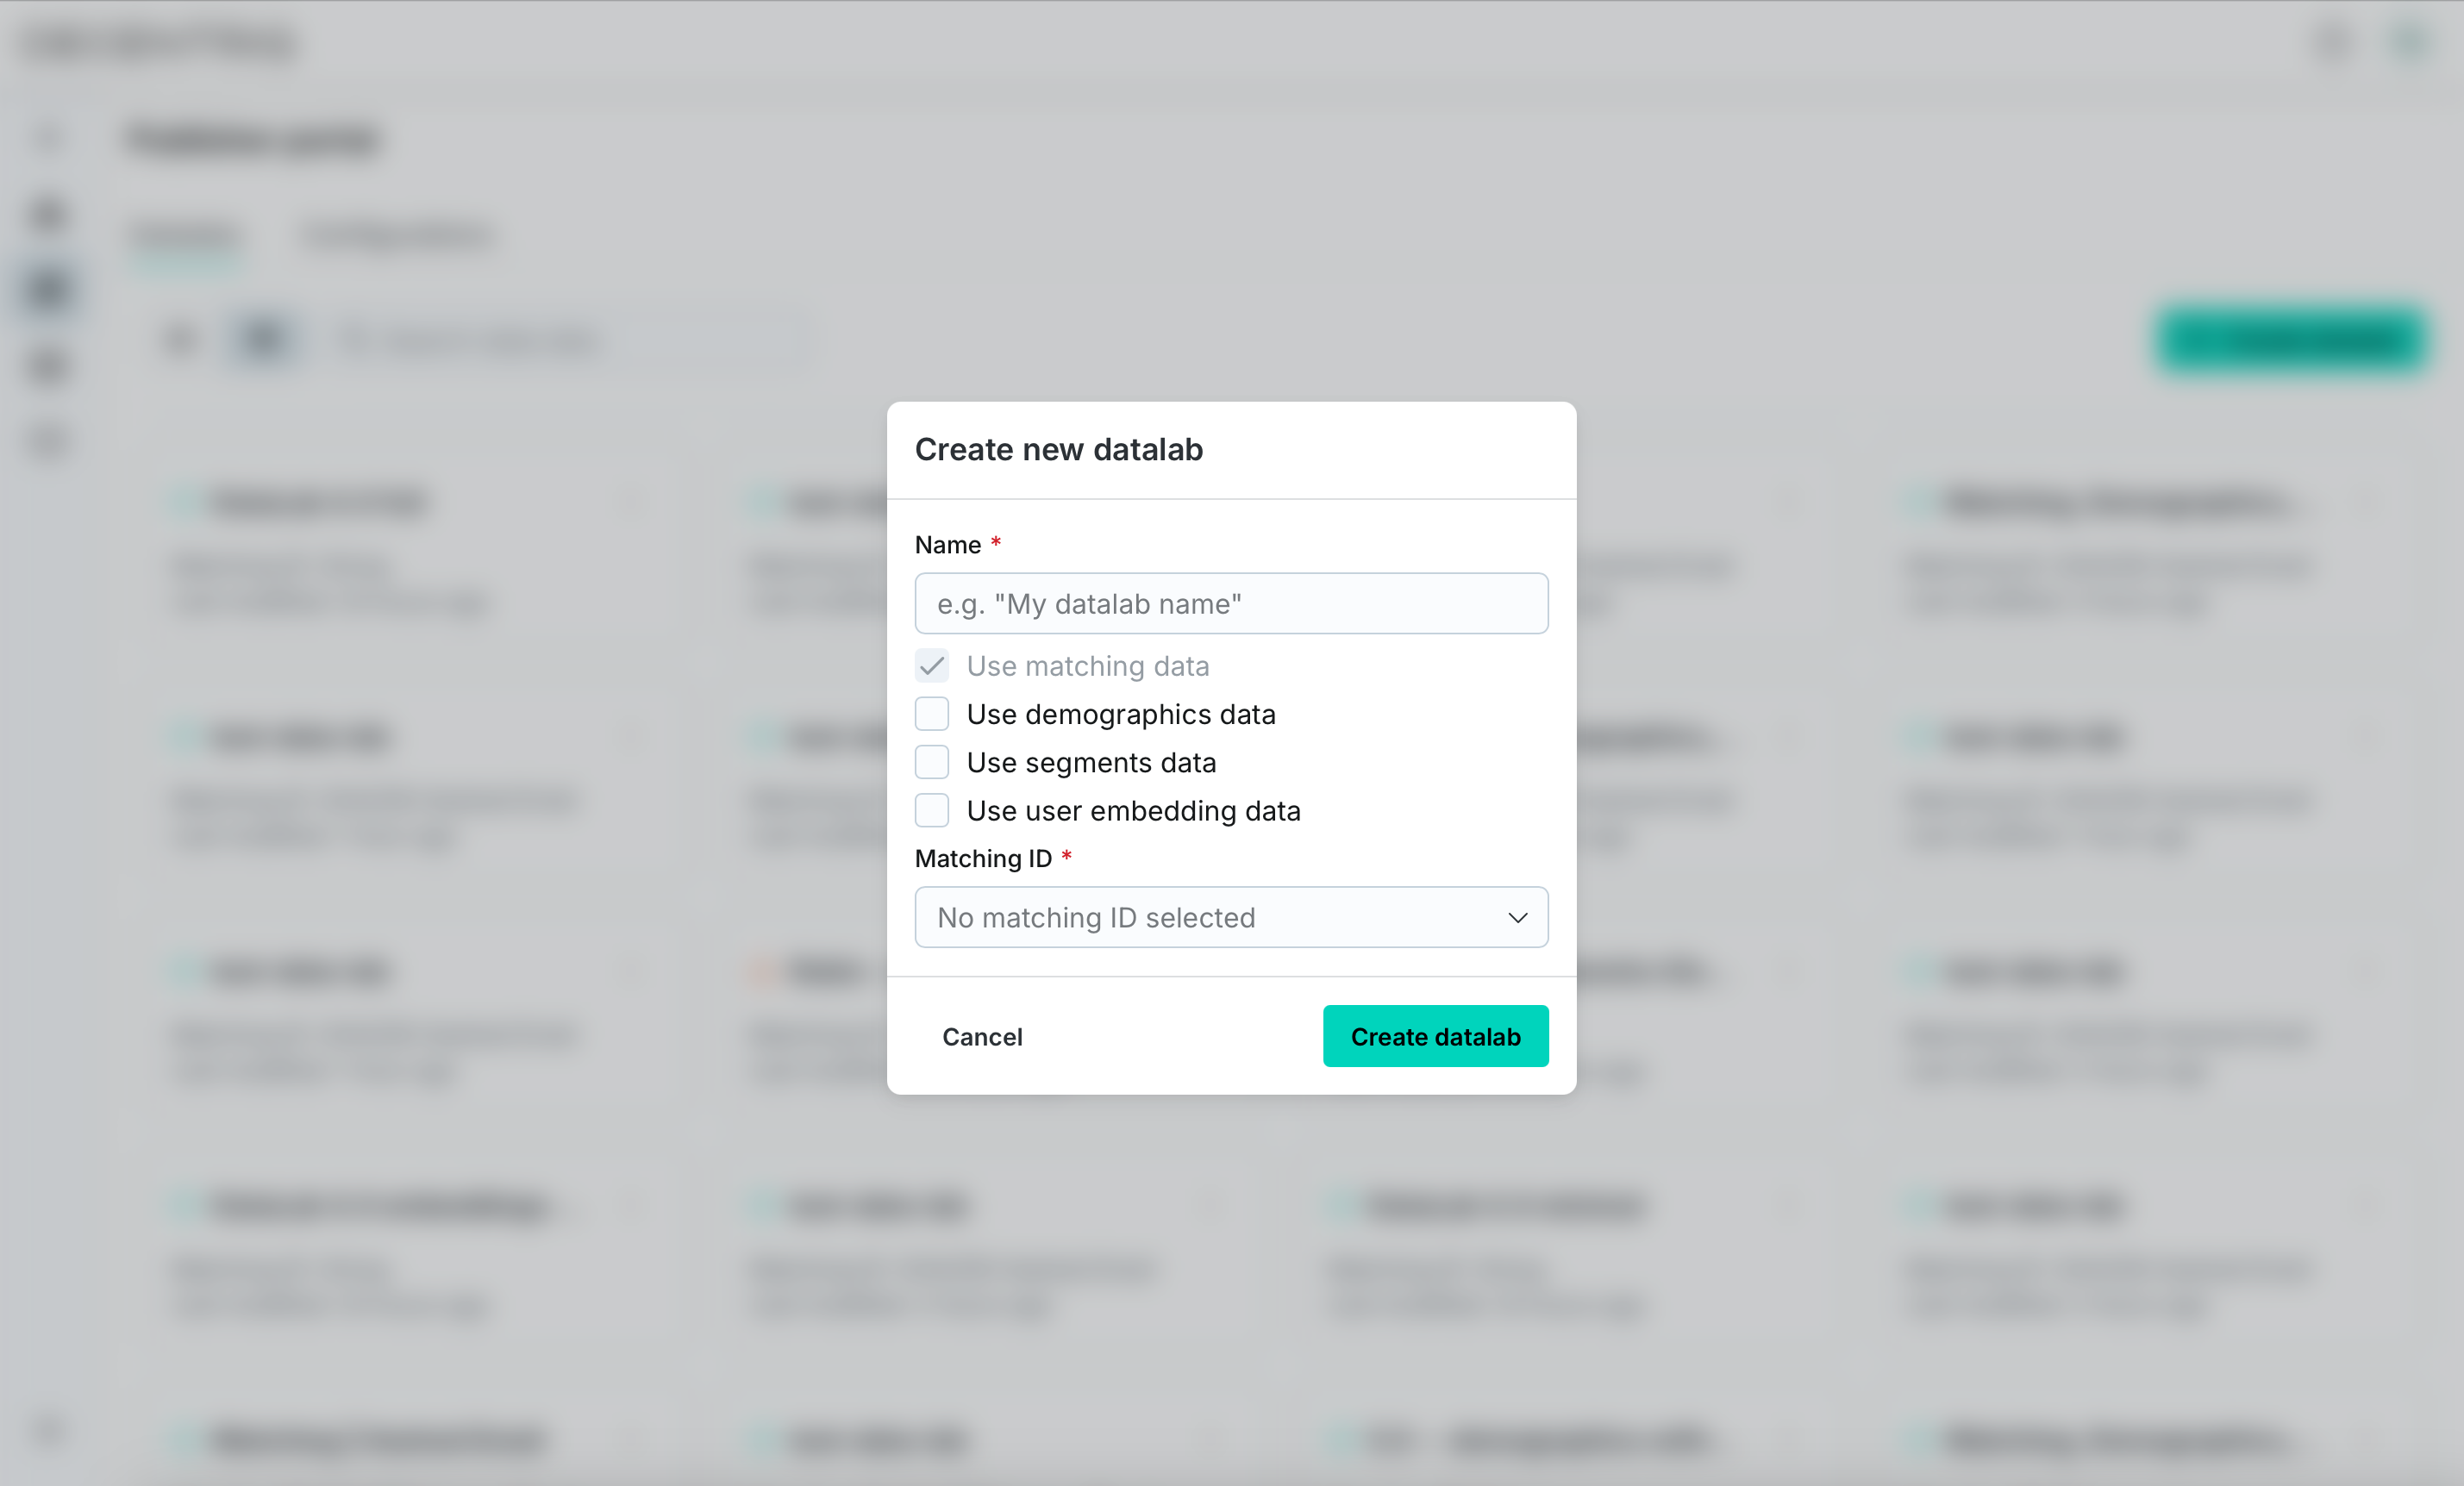Switch to the blurred second background tab
Viewport: 2464px width, 1486px height.
tap(398, 236)
